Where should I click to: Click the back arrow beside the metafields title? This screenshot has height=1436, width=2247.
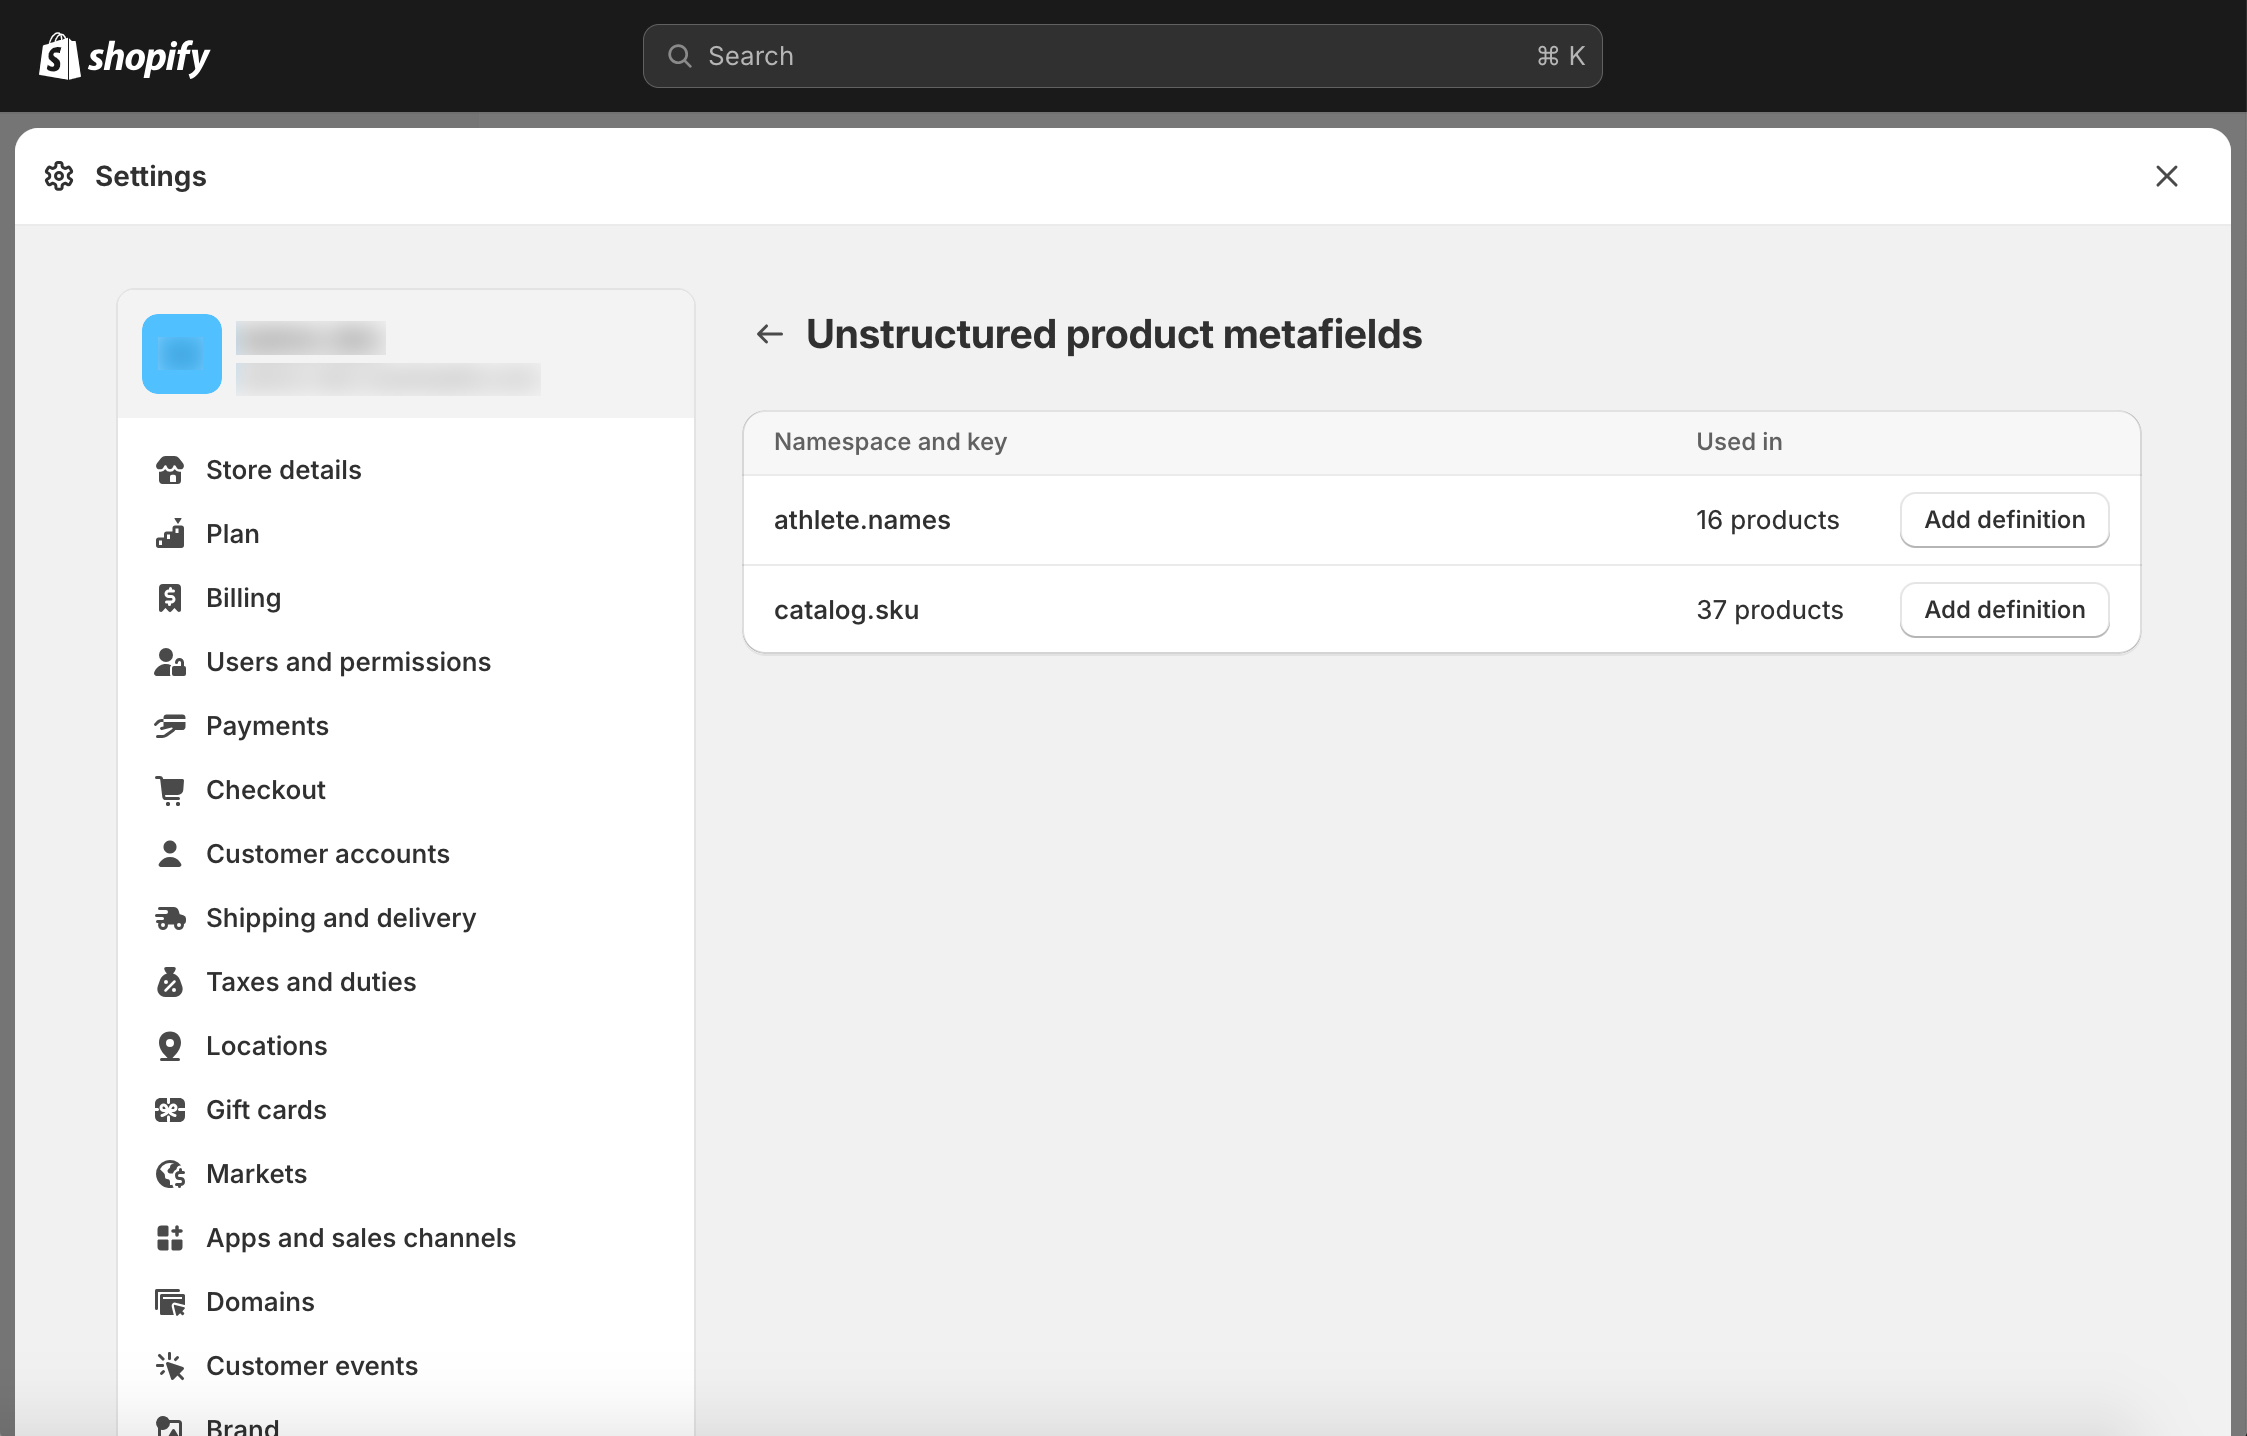(x=769, y=334)
